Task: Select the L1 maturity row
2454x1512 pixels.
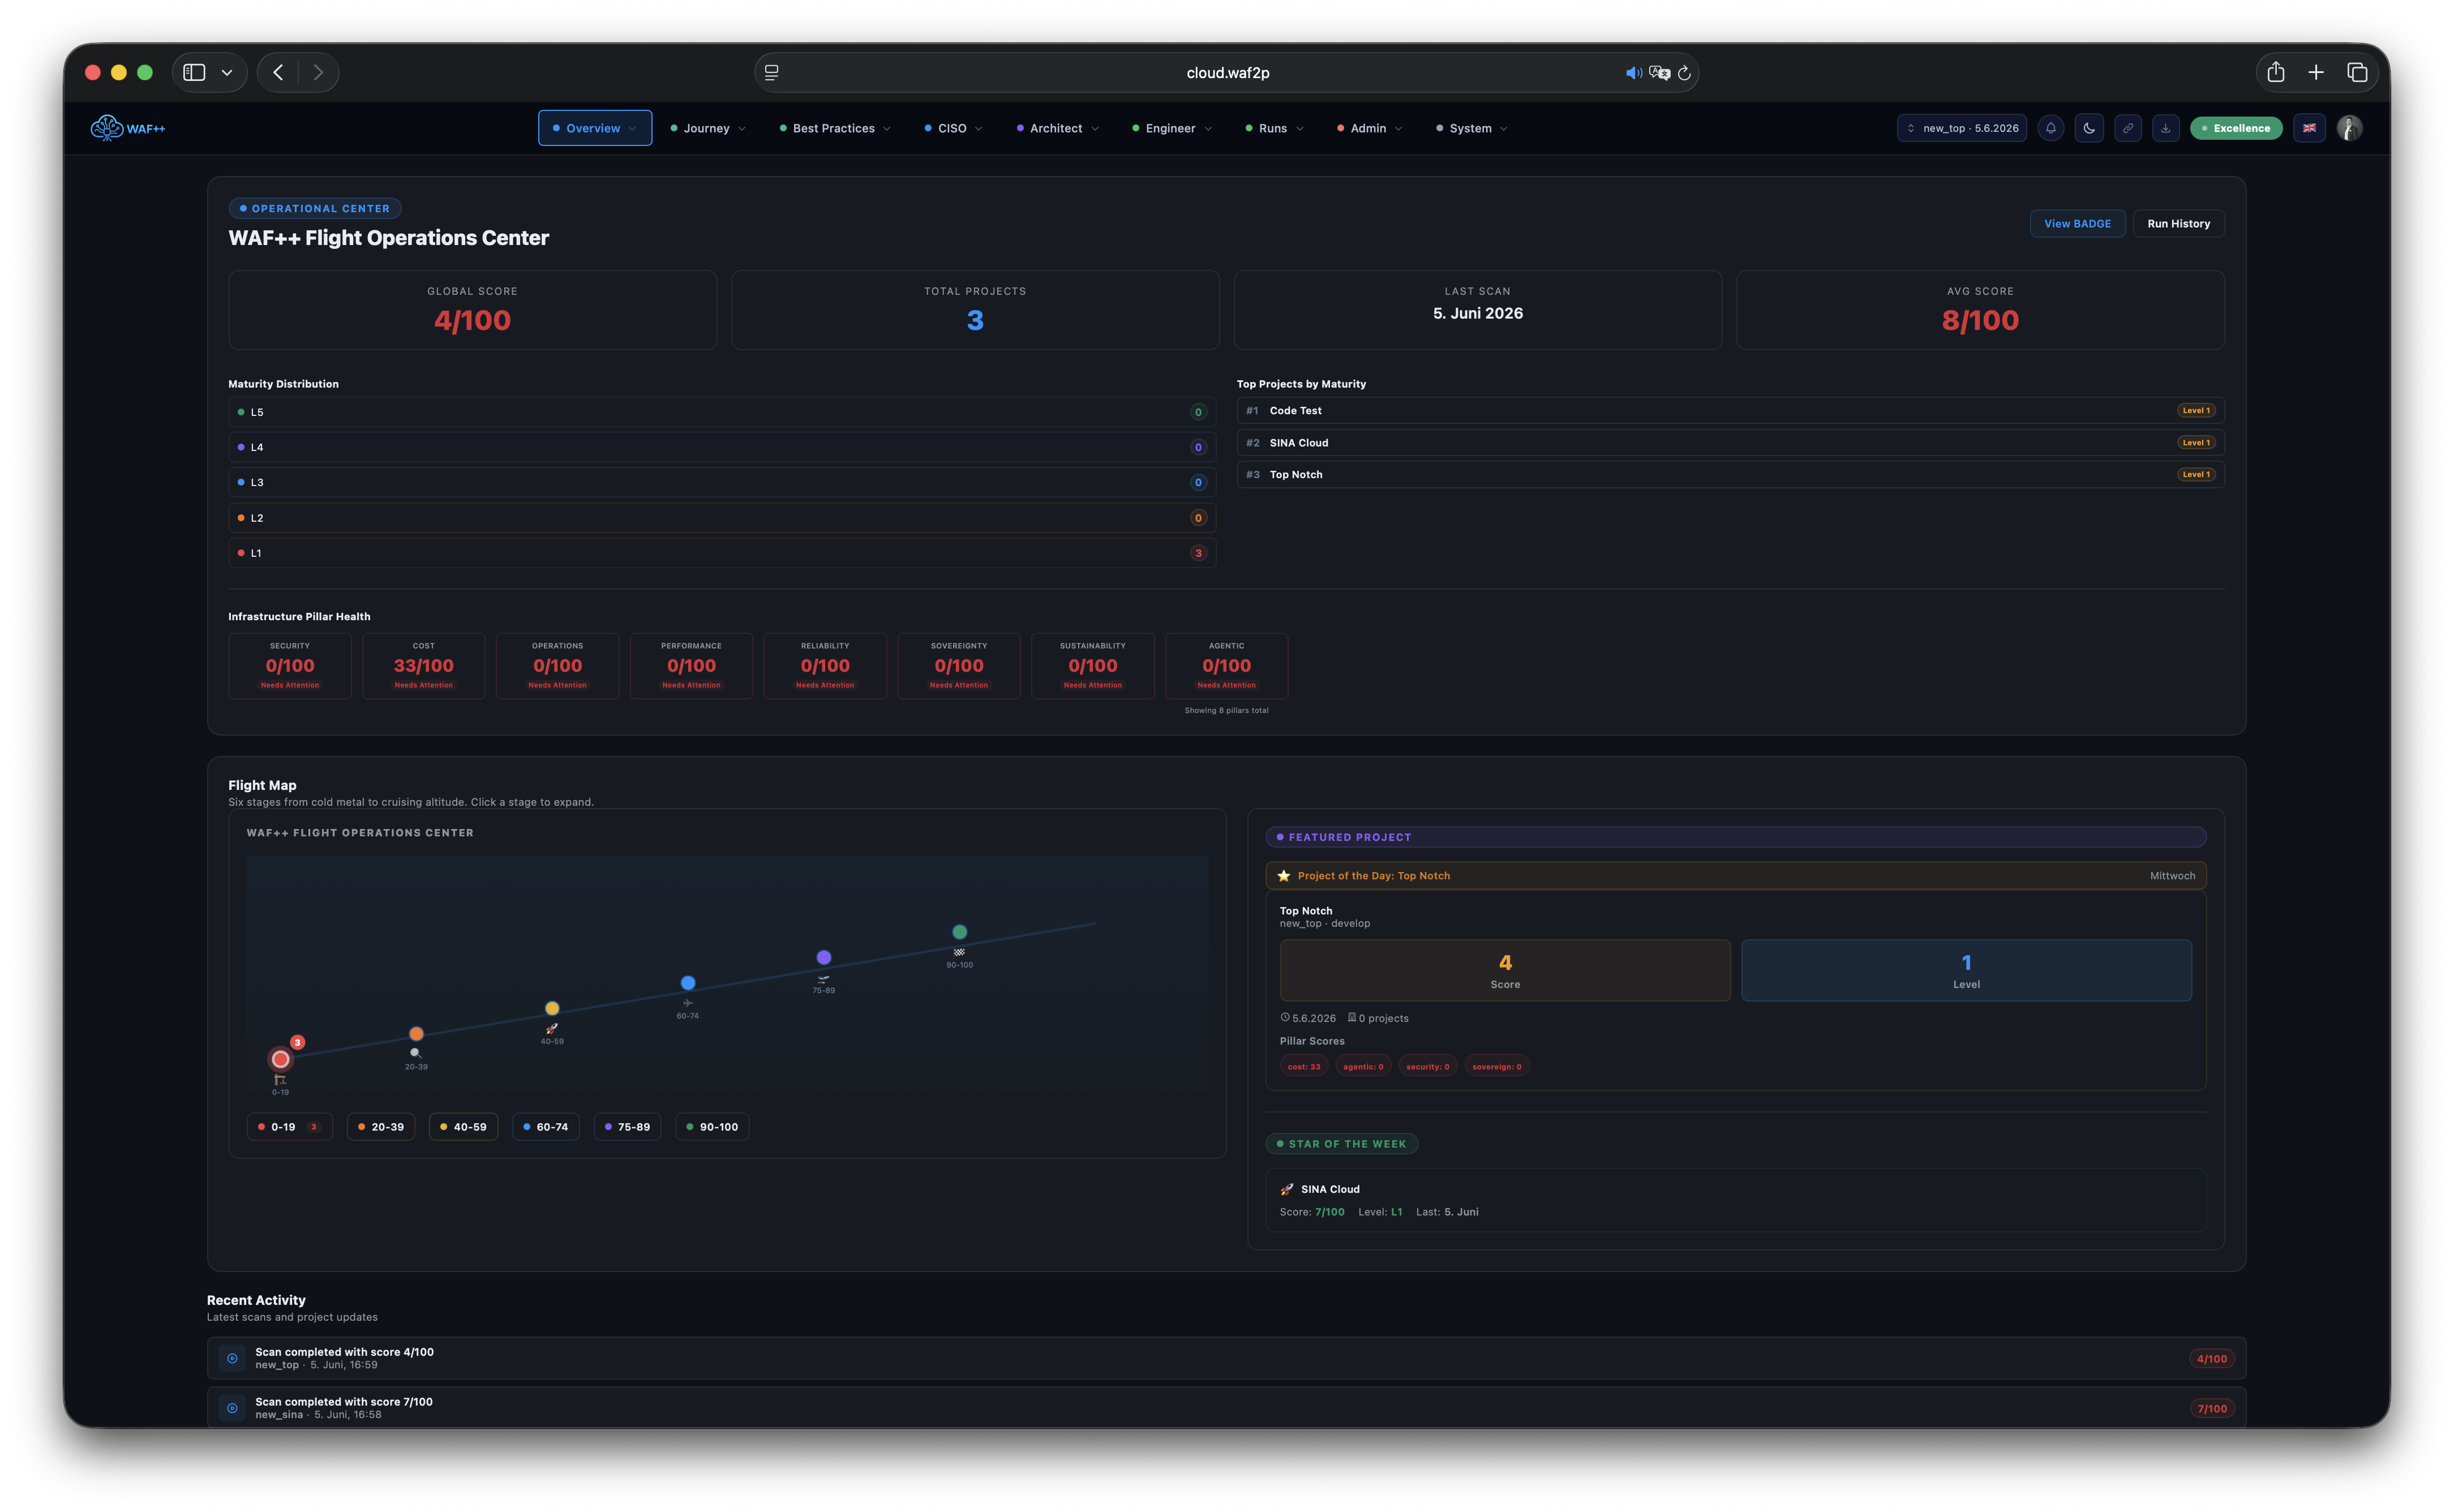Action: [x=722, y=553]
